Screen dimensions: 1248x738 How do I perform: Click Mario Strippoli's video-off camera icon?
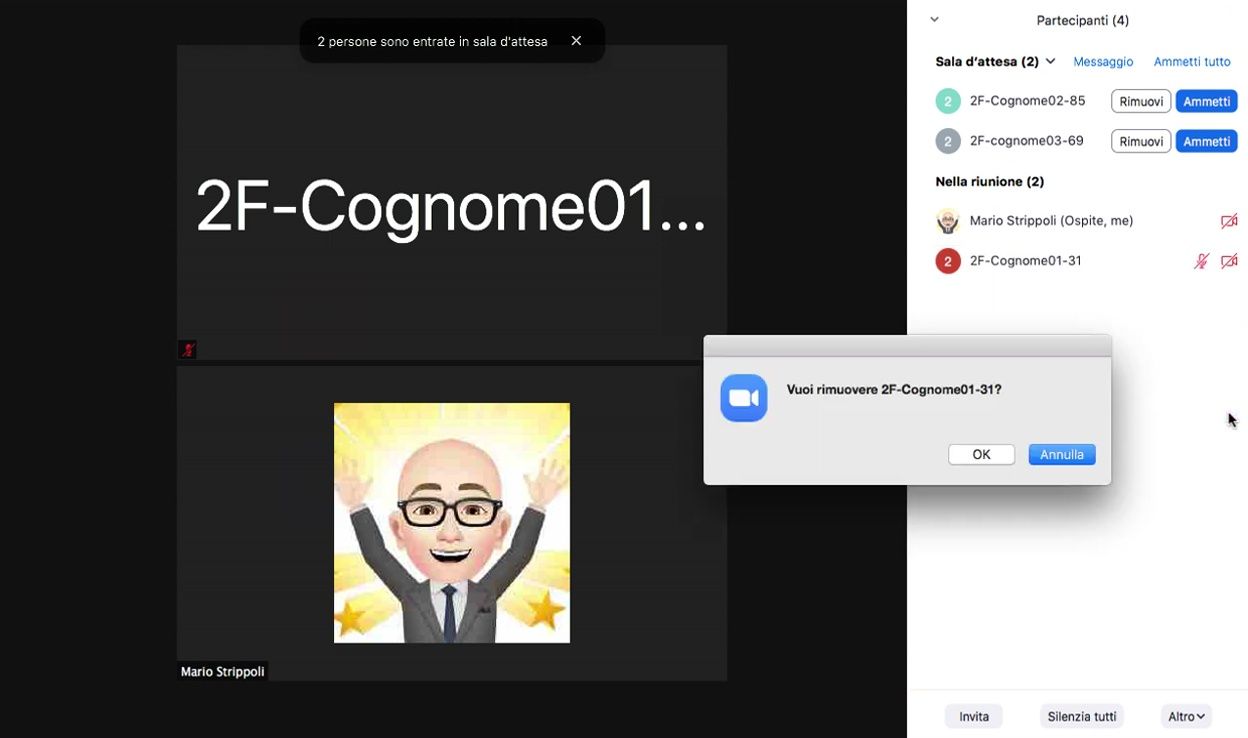(1229, 221)
